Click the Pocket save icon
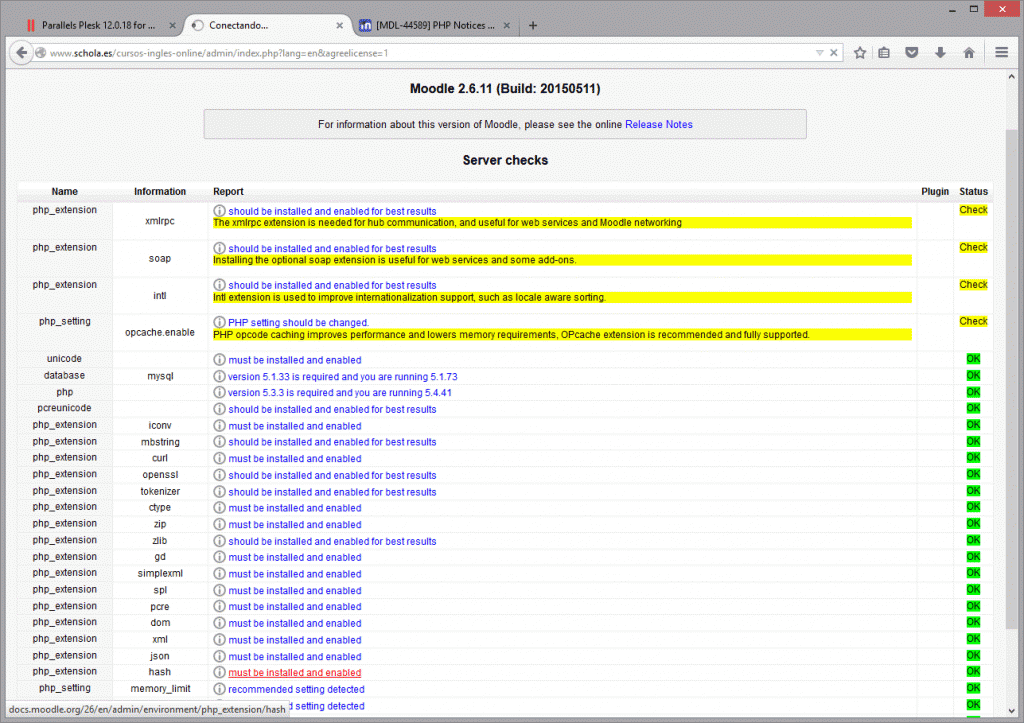The image size is (1024, 723). 912,53
